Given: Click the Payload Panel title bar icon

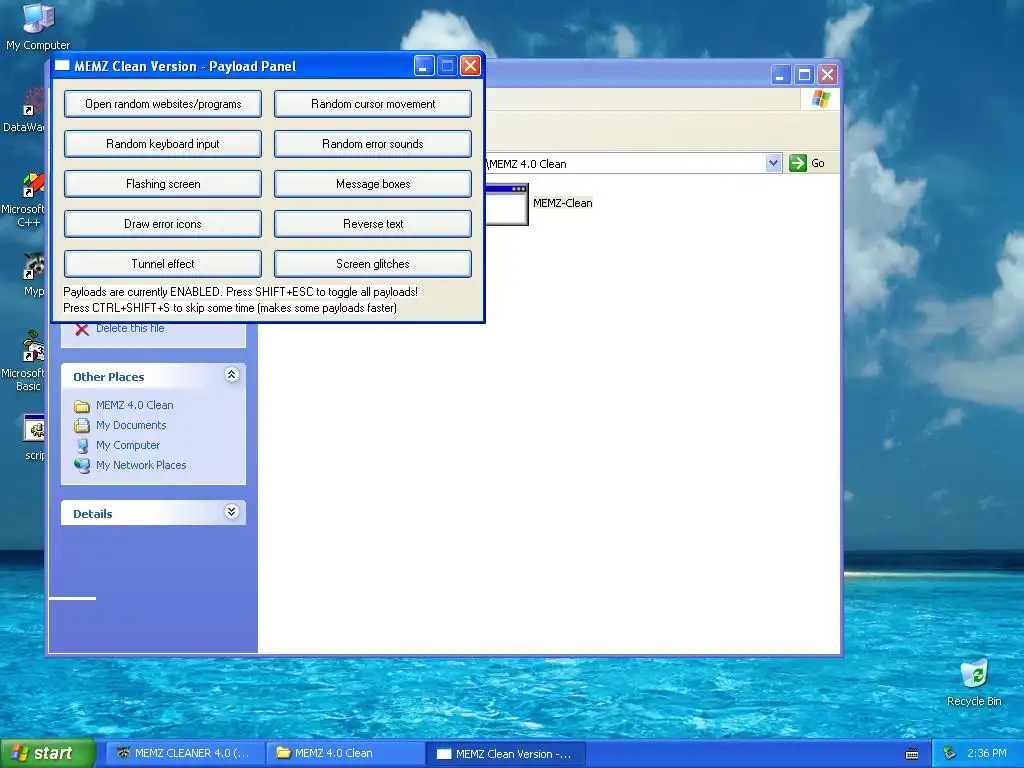Looking at the screenshot, I should (62, 65).
